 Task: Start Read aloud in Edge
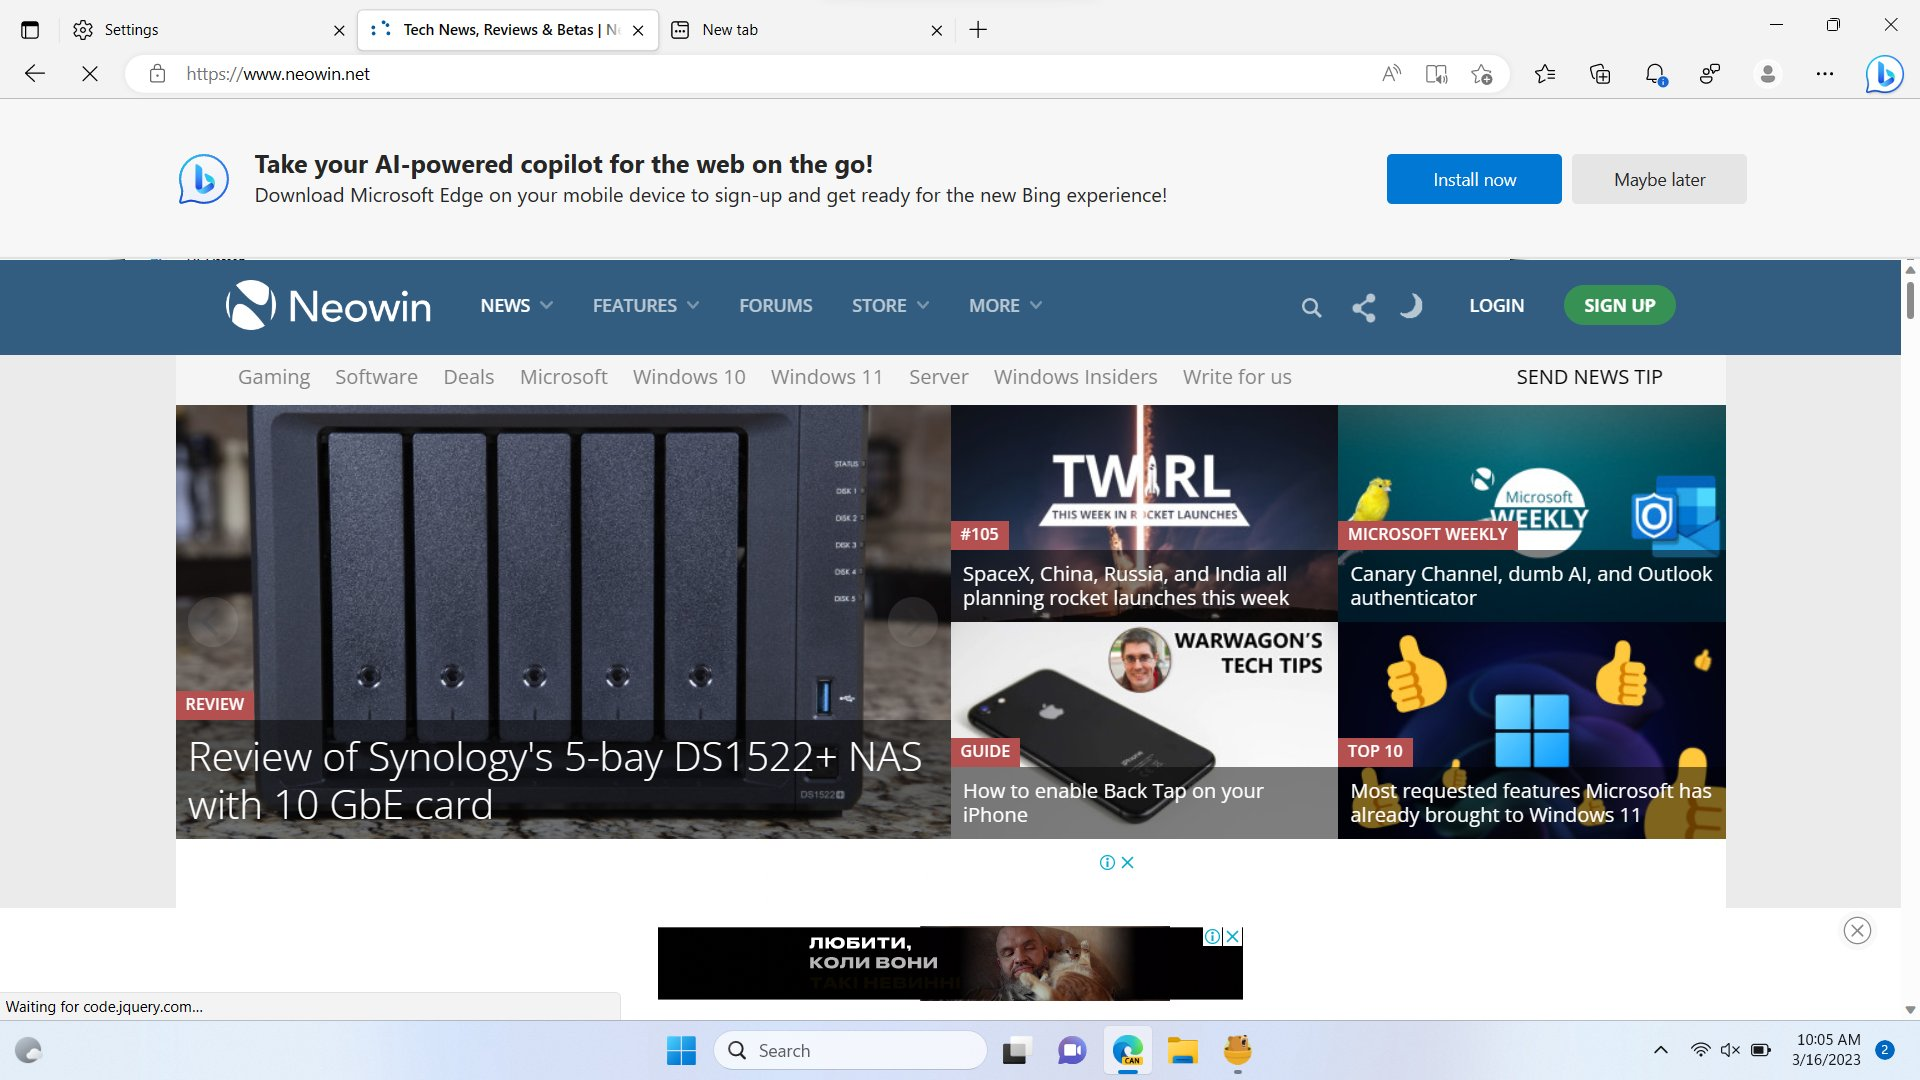1390,74
